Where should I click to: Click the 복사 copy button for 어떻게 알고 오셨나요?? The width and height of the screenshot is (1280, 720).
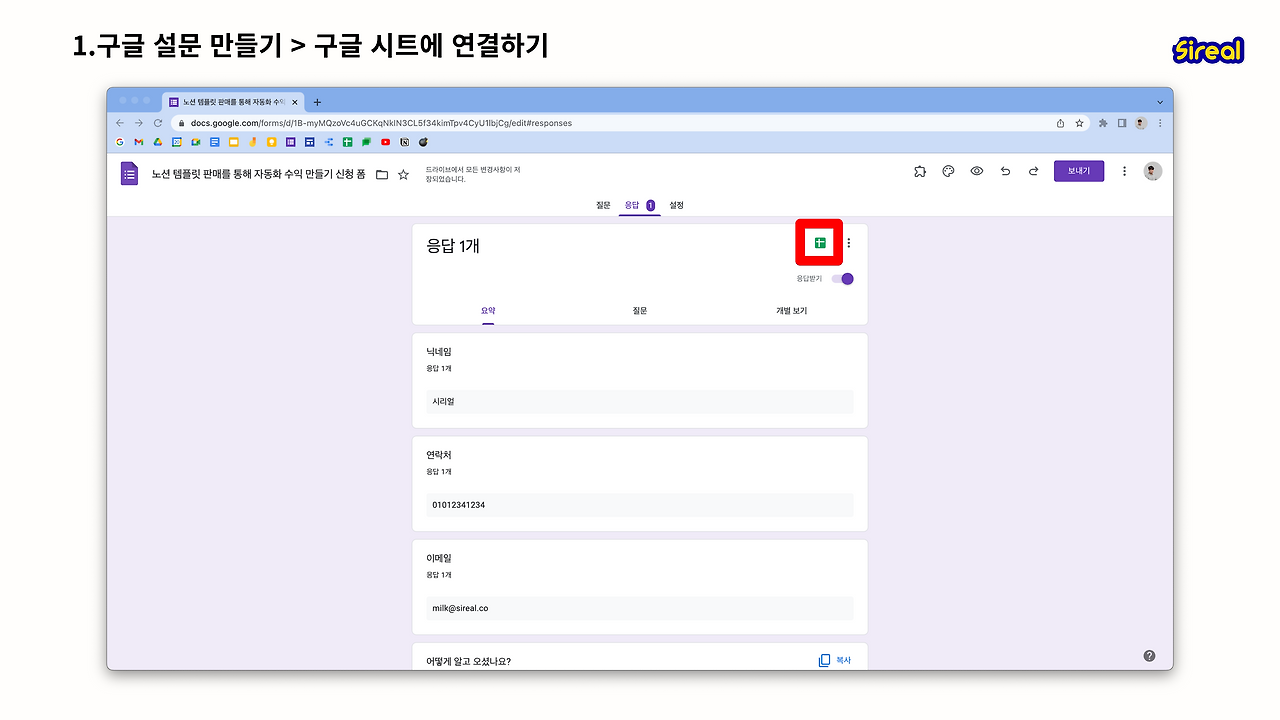point(835,660)
